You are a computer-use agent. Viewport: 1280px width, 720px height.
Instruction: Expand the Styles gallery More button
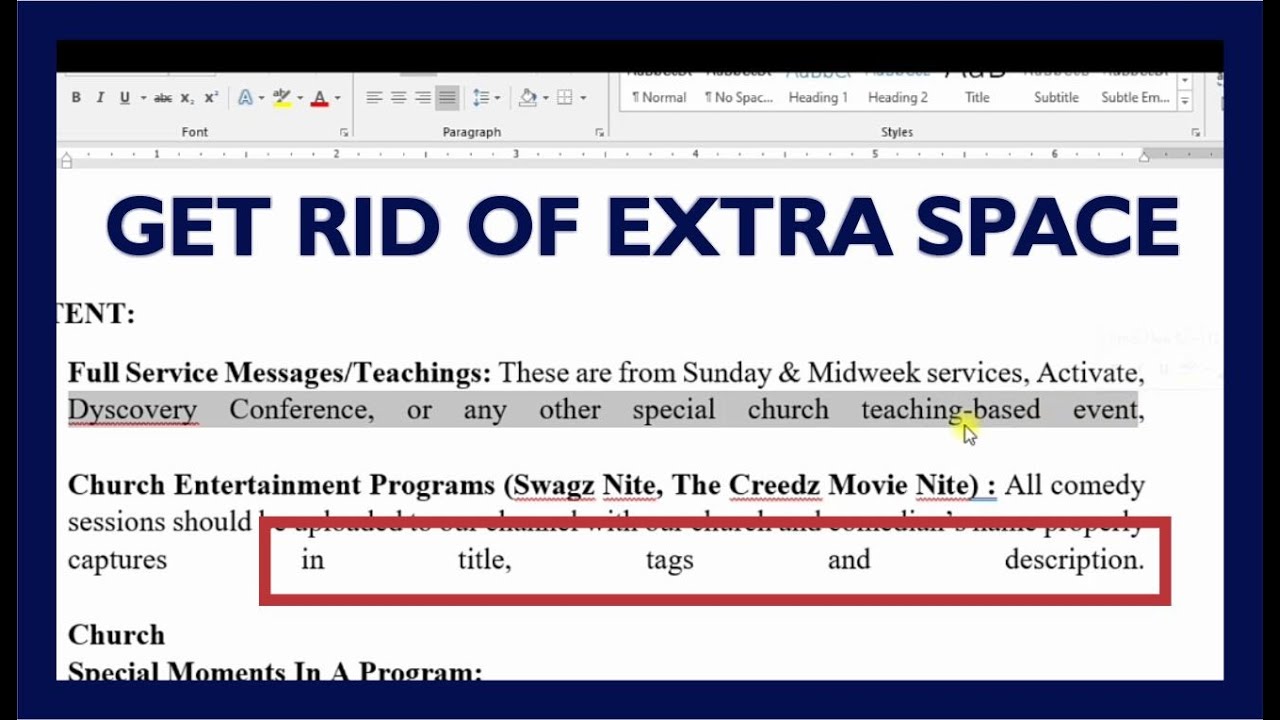click(1185, 102)
